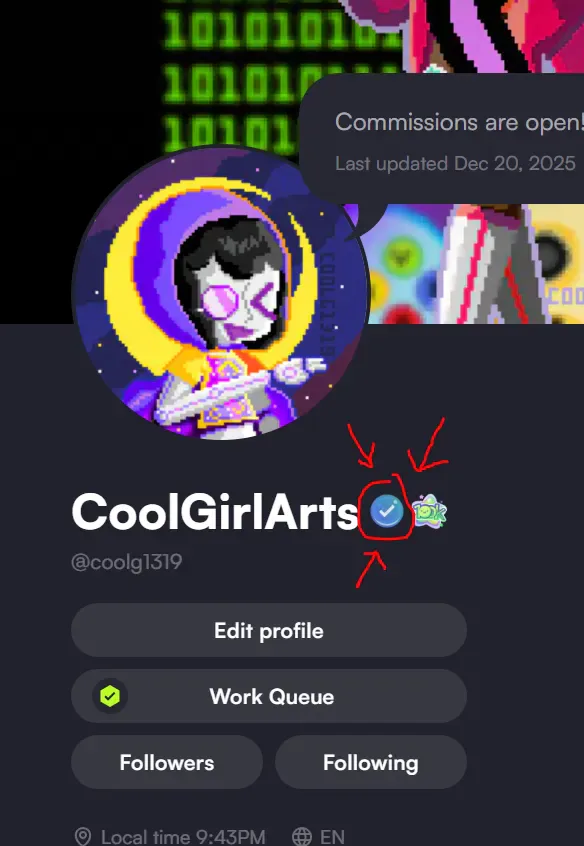The width and height of the screenshot is (584, 846).
Task: Open the Edit profile button
Action: [269, 630]
